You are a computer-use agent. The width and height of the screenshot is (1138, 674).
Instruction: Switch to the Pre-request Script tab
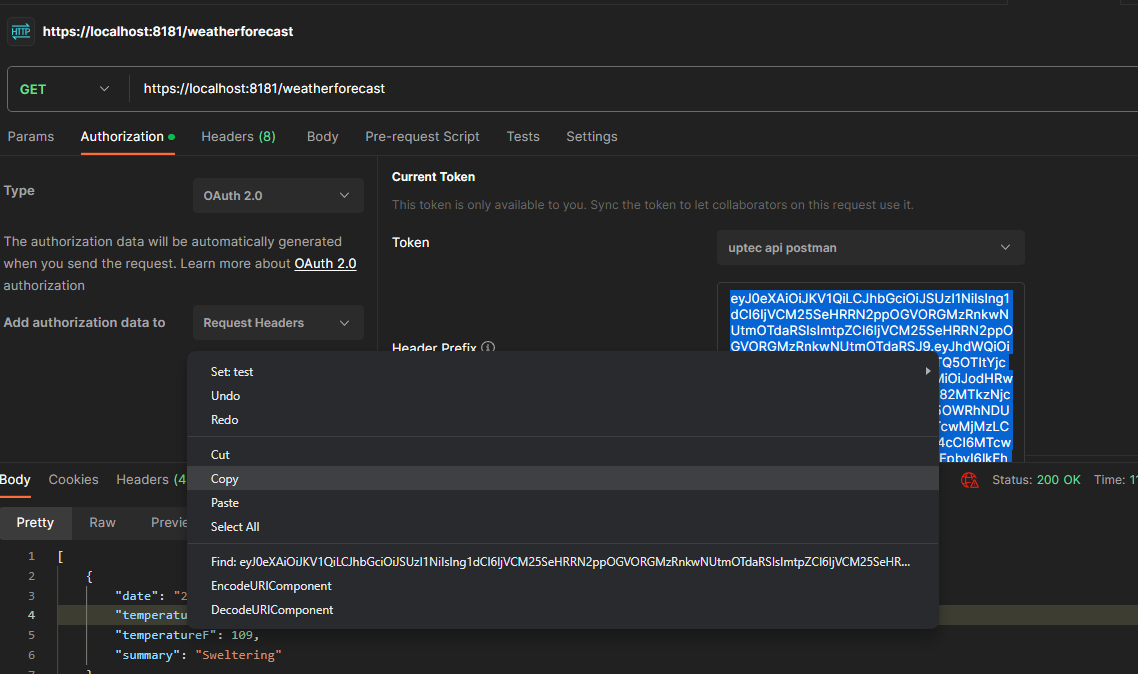(x=422, y=137)
